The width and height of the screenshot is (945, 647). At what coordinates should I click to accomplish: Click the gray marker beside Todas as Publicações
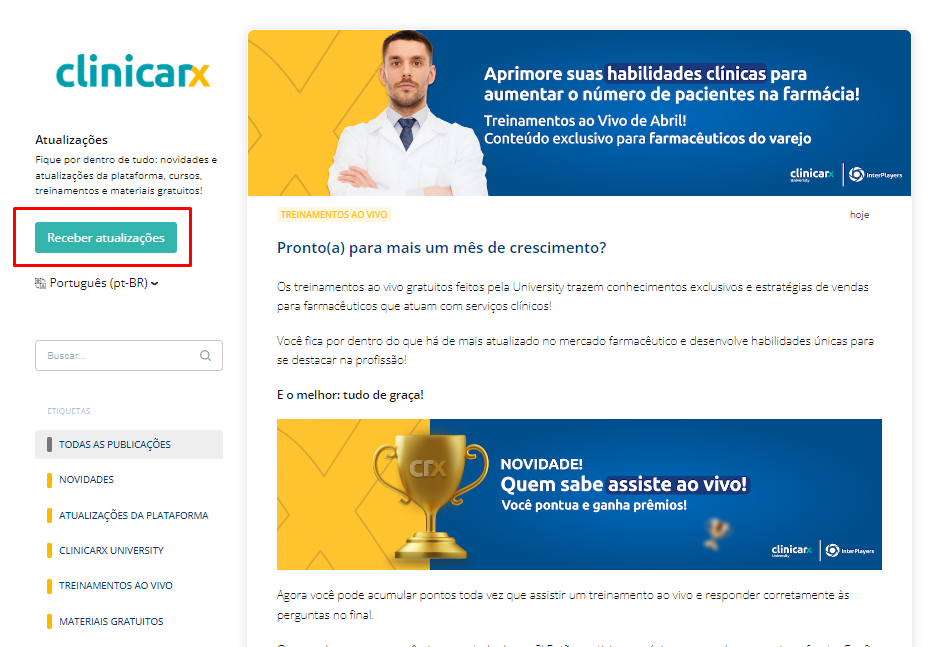tap(49, 445)
